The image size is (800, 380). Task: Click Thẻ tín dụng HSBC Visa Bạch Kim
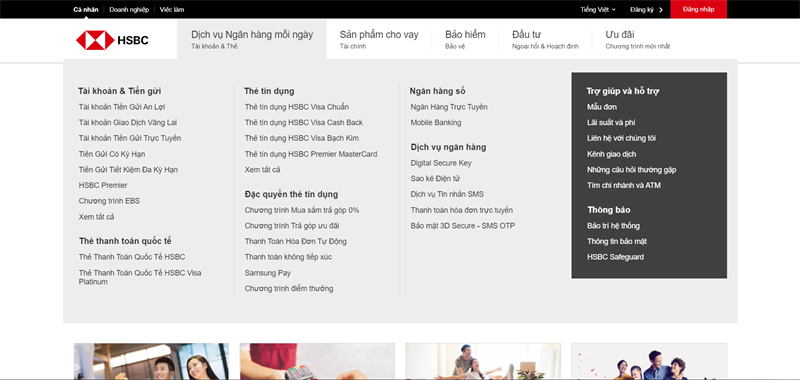coord(302,138)
